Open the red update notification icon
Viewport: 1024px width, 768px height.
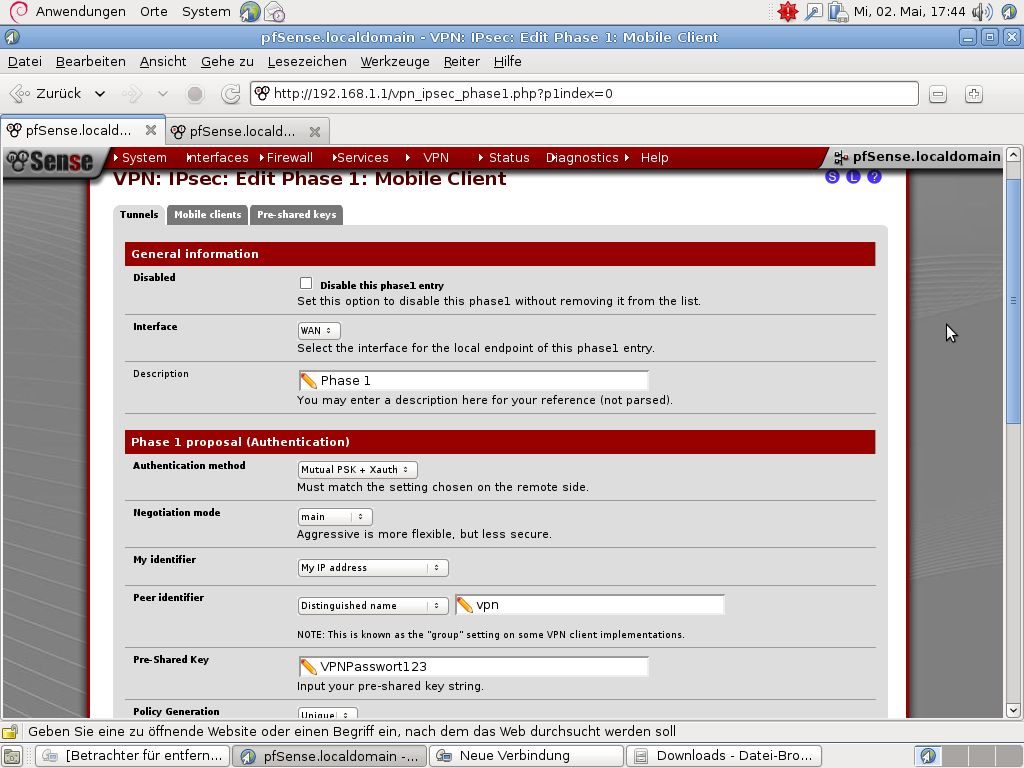tap(788, 12)
